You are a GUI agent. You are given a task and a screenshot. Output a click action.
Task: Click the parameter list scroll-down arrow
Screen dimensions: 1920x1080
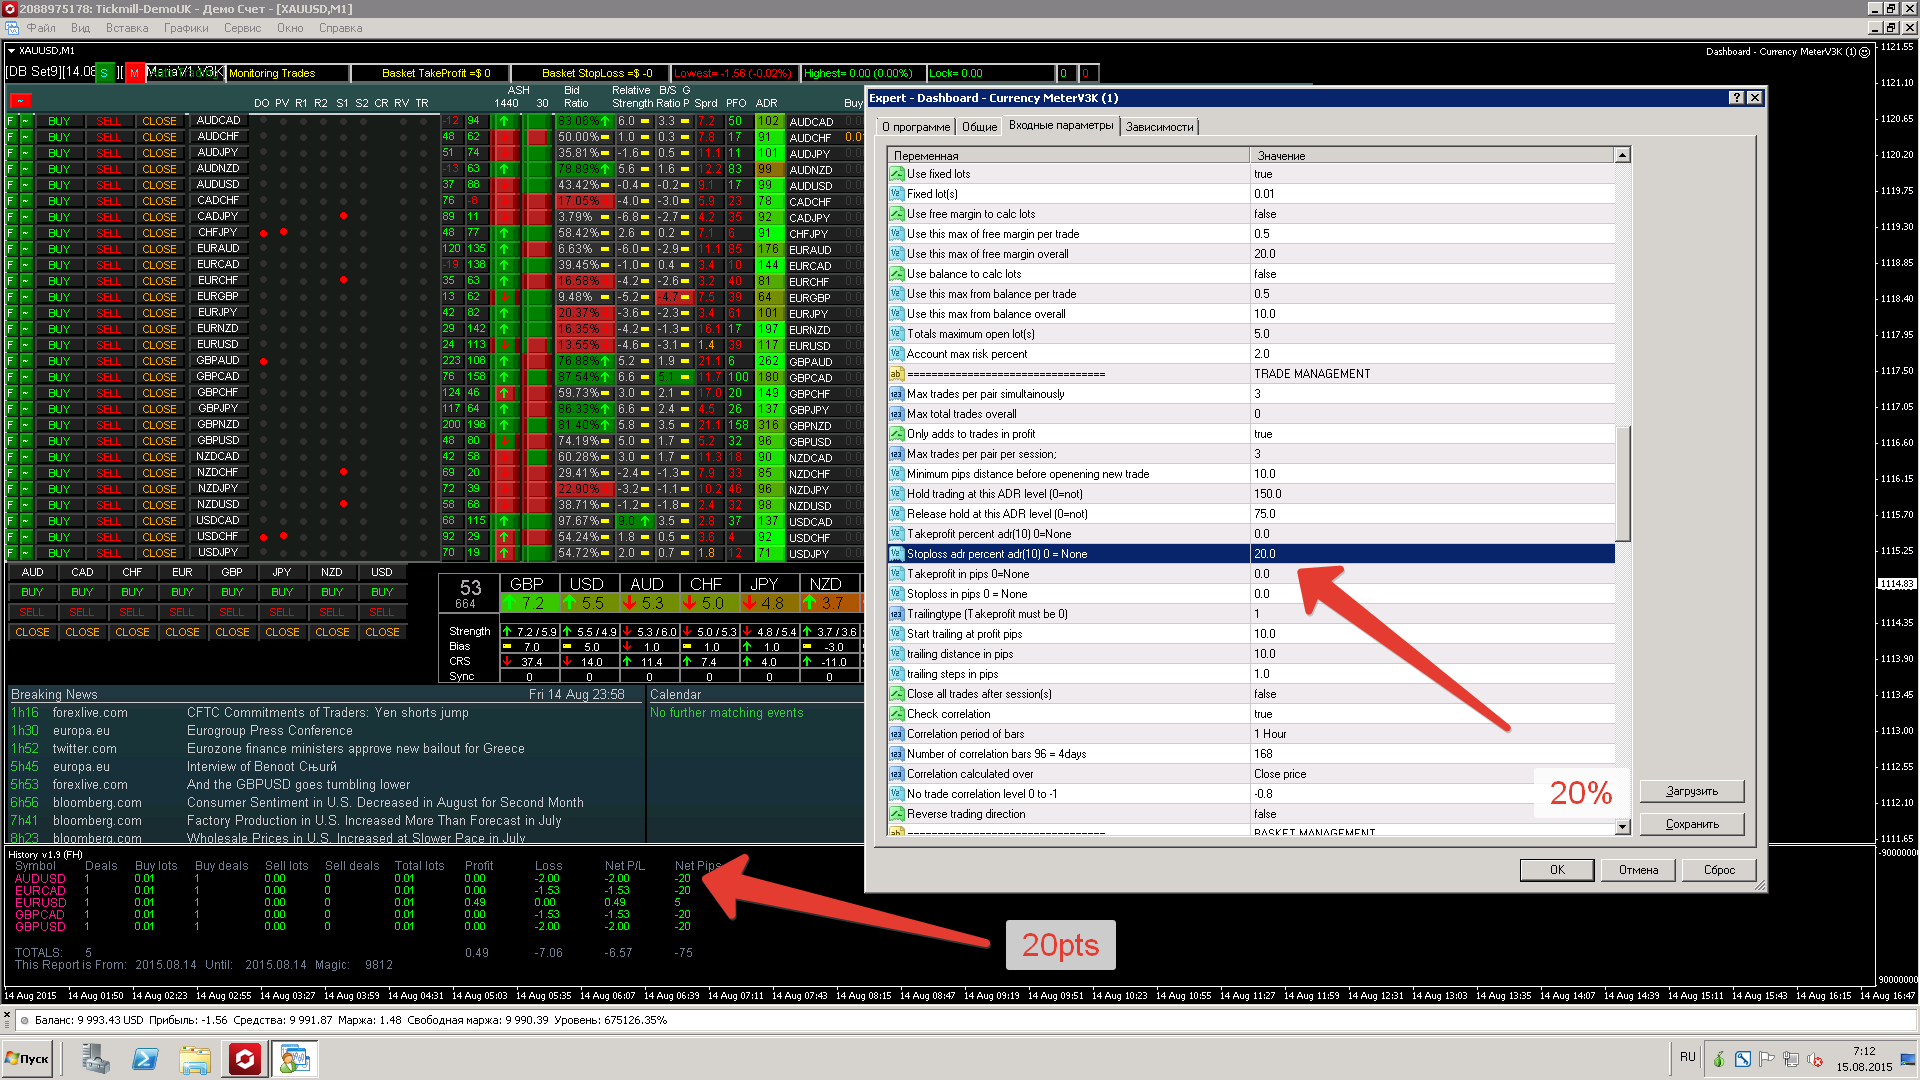pos(1623,827)
